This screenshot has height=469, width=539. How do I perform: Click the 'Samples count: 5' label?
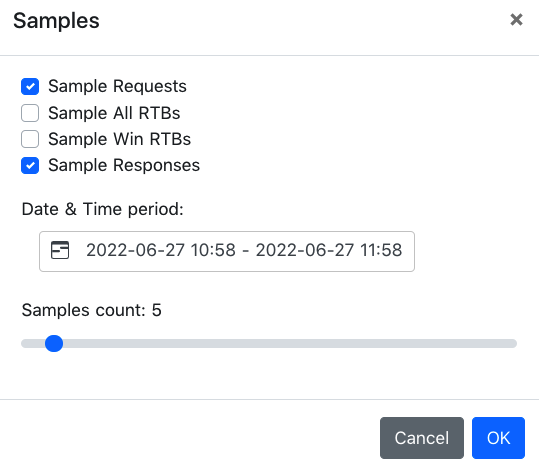[x=91, y=310]
